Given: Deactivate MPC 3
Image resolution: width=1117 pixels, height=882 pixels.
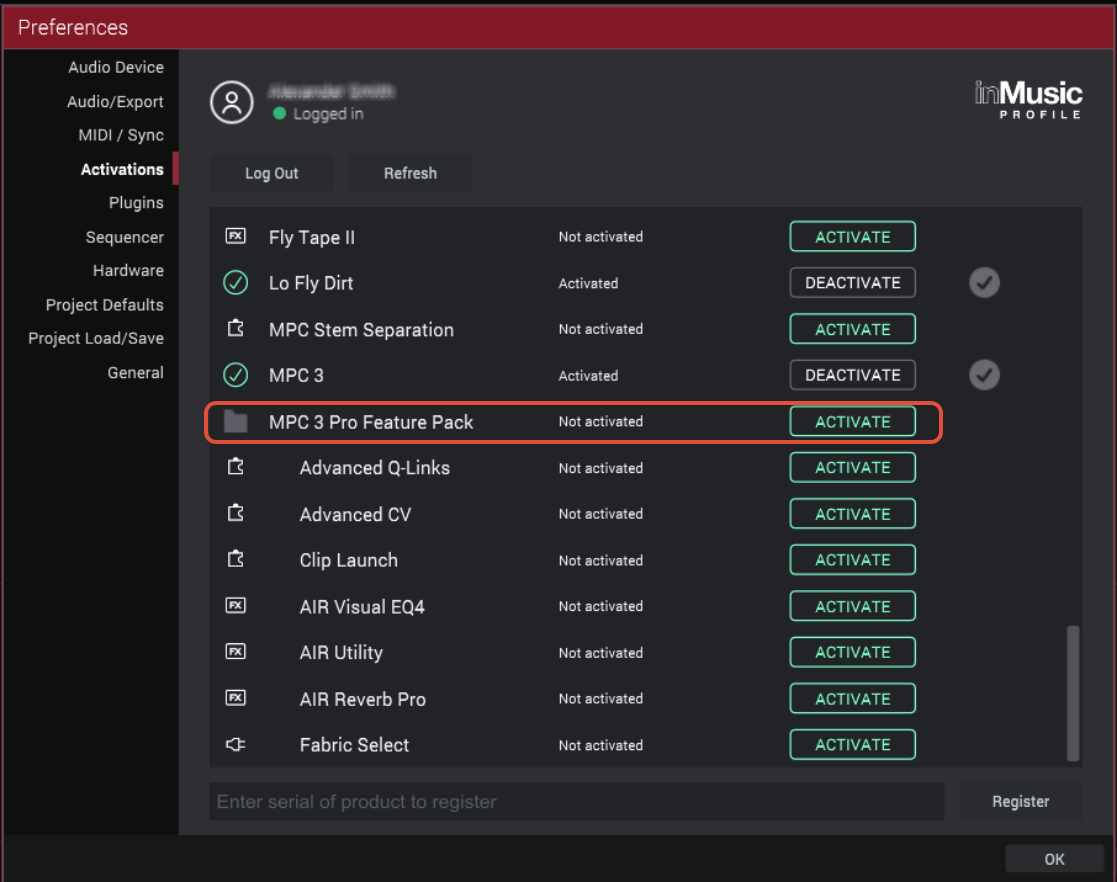Looking at the screenshot, I should click(x=853, y=375).
